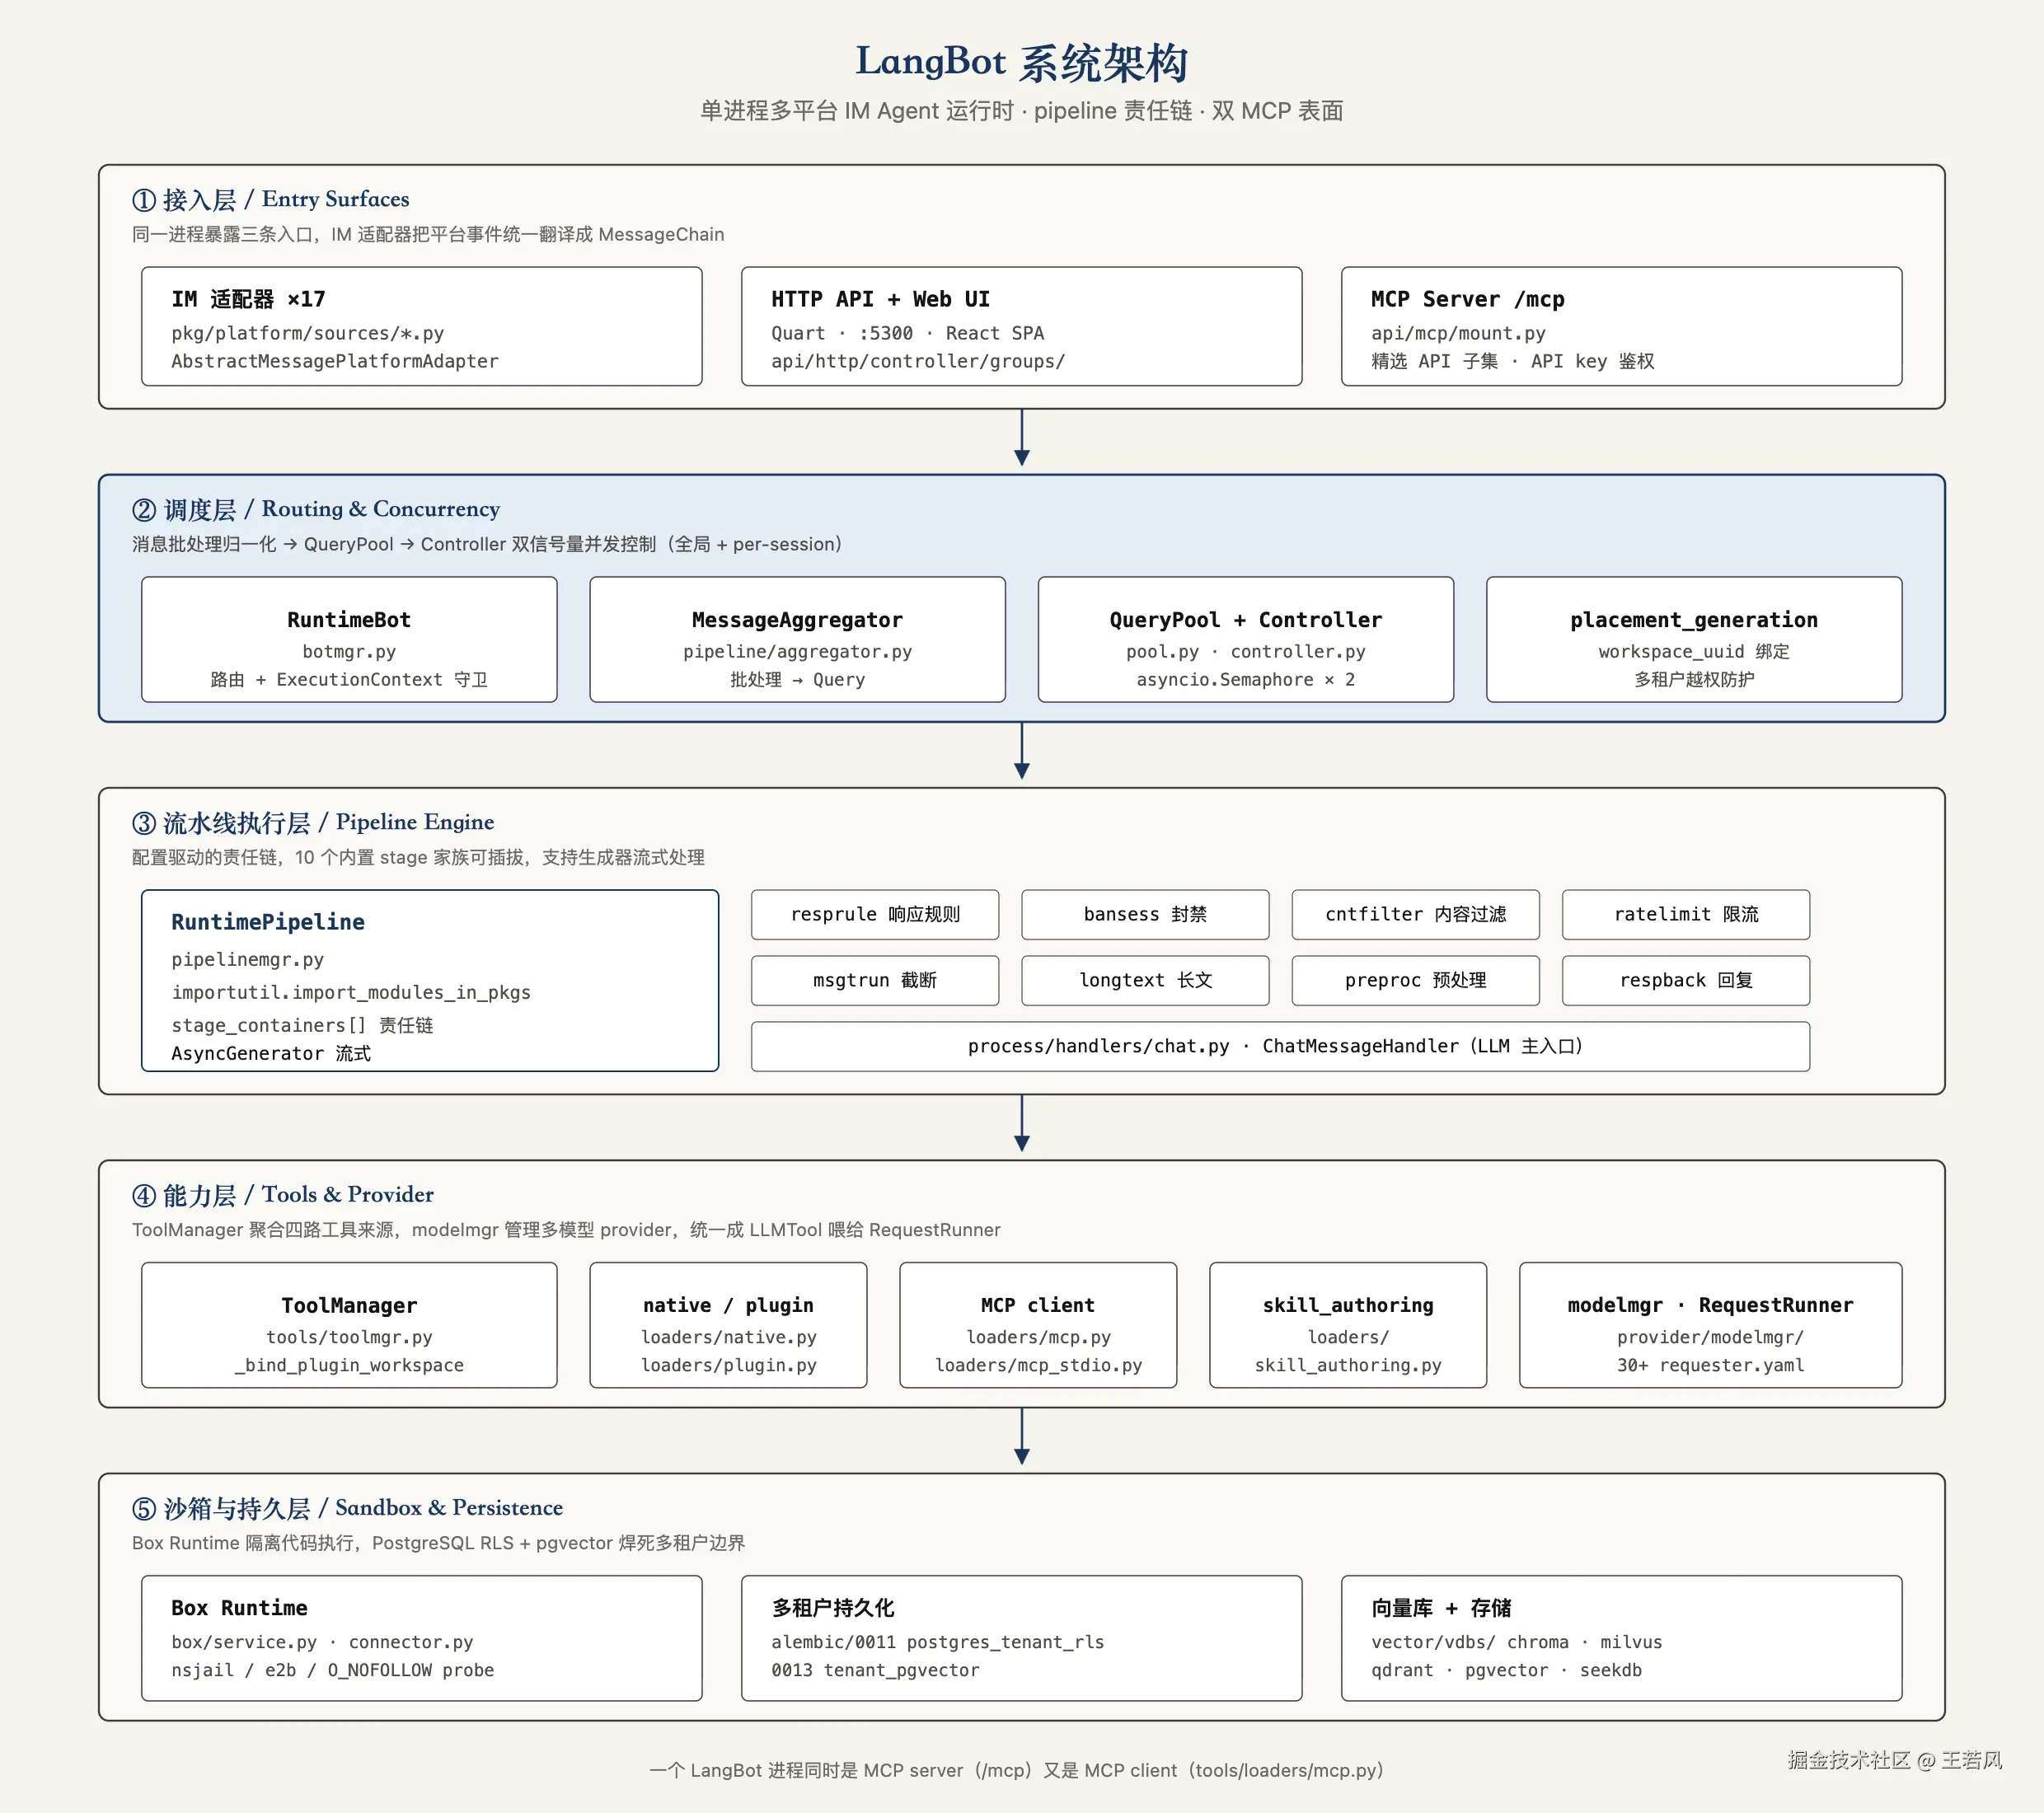The height and width of the screenshot is (1813, 2044).
Task: Select the "QueryPool + Controller" box title
Action: [1245, 620]
